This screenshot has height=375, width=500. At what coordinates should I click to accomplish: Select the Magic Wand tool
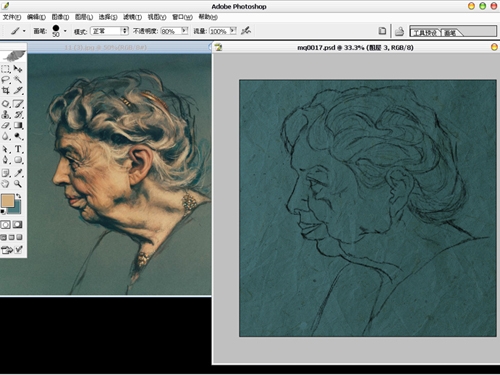click(x=18, y=80)
